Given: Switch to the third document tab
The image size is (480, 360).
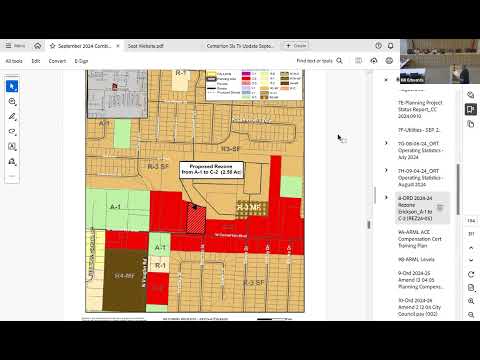Looking at the screenshot, I should [x=240, y=46].
